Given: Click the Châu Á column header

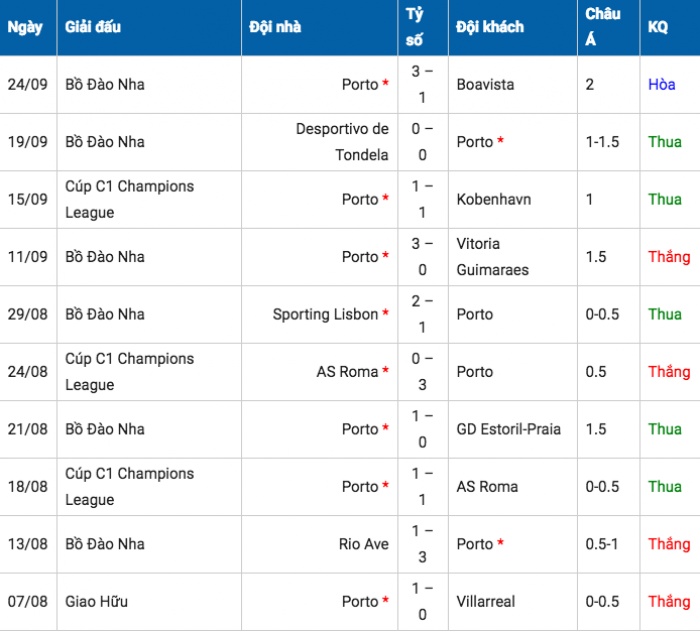Looking at the screenshot, I should [x=603, y=27].
